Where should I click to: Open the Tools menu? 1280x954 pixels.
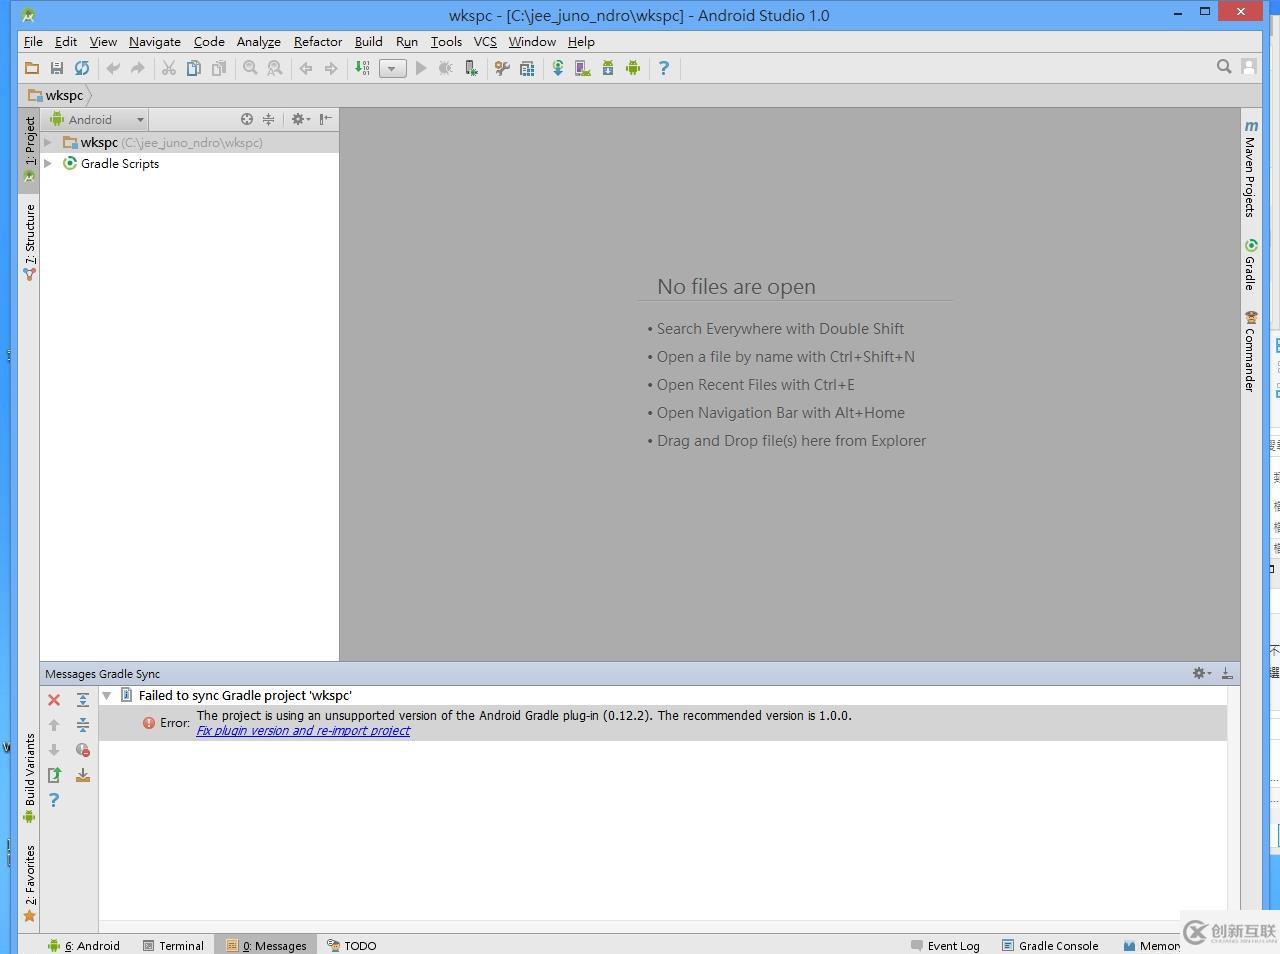pyautogui.click(x=446, y=41)
